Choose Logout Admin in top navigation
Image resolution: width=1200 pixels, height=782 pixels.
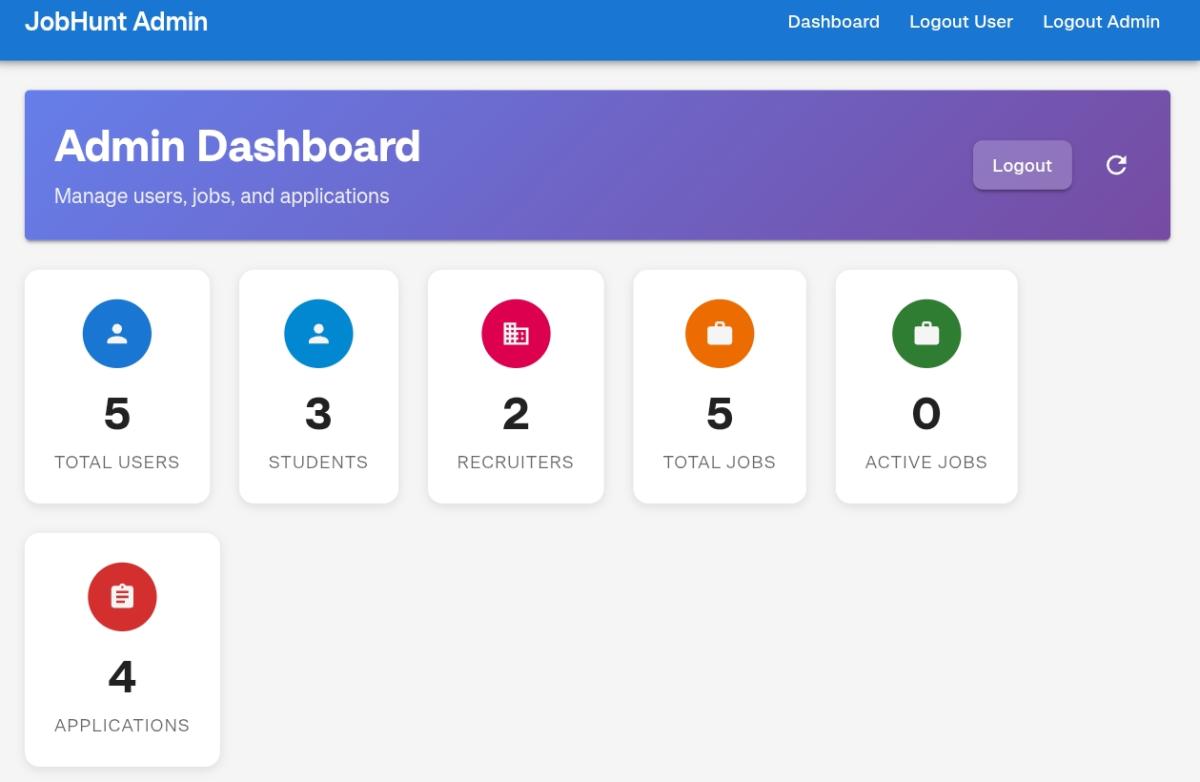coord(1101,22)
